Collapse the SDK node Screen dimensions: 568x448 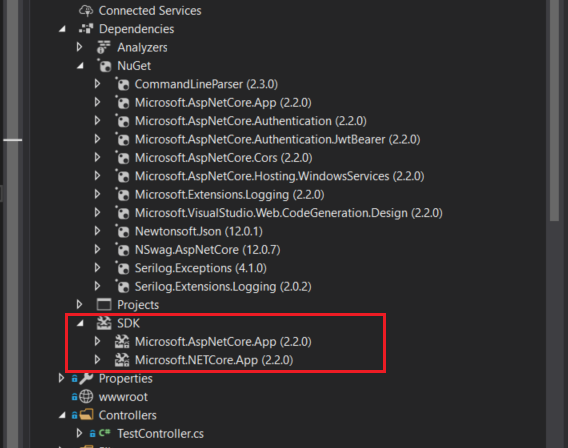(80, 323)
